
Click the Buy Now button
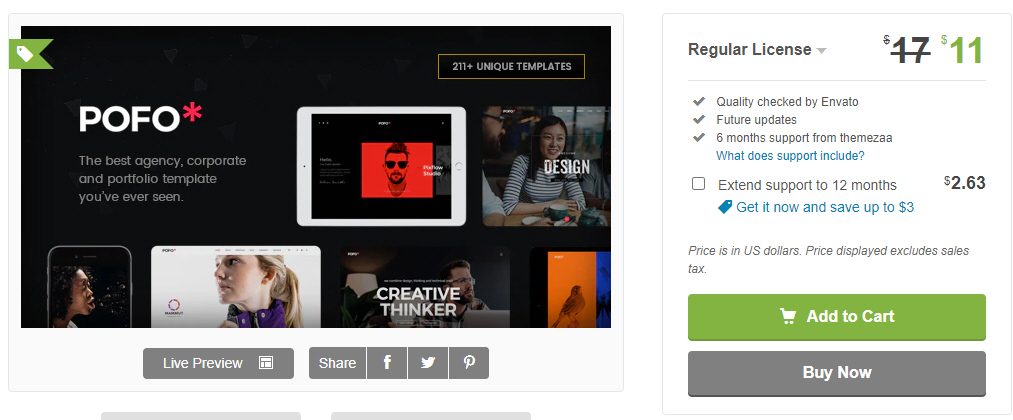[837, 373]
